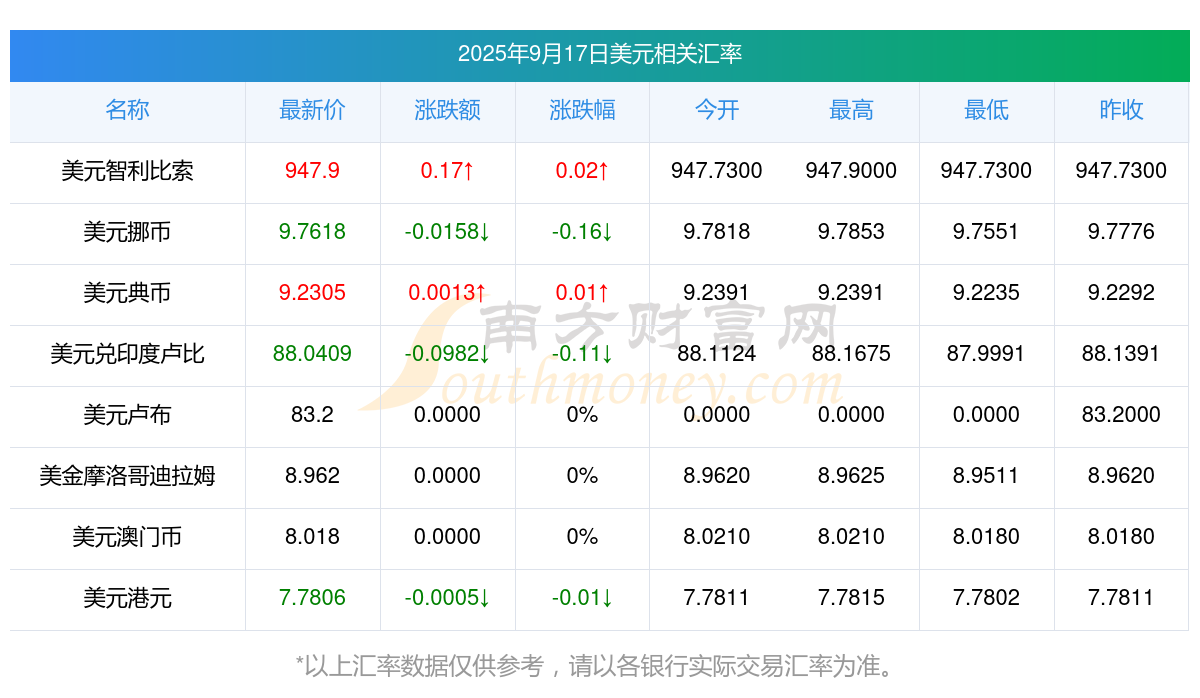Screen dimensions: 1200x698
Task: Select the 最高 value 947.9000
Action: tap(851, 171)
